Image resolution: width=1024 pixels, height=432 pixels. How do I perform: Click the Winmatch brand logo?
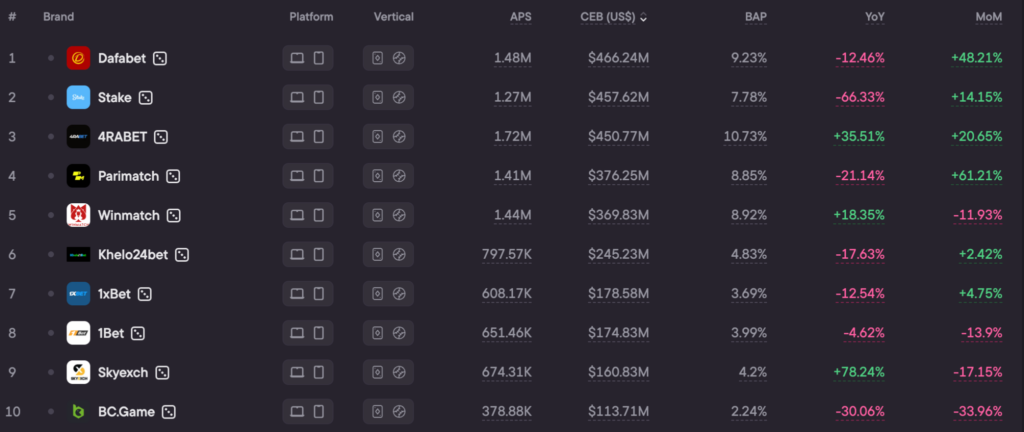click(78, 215)
